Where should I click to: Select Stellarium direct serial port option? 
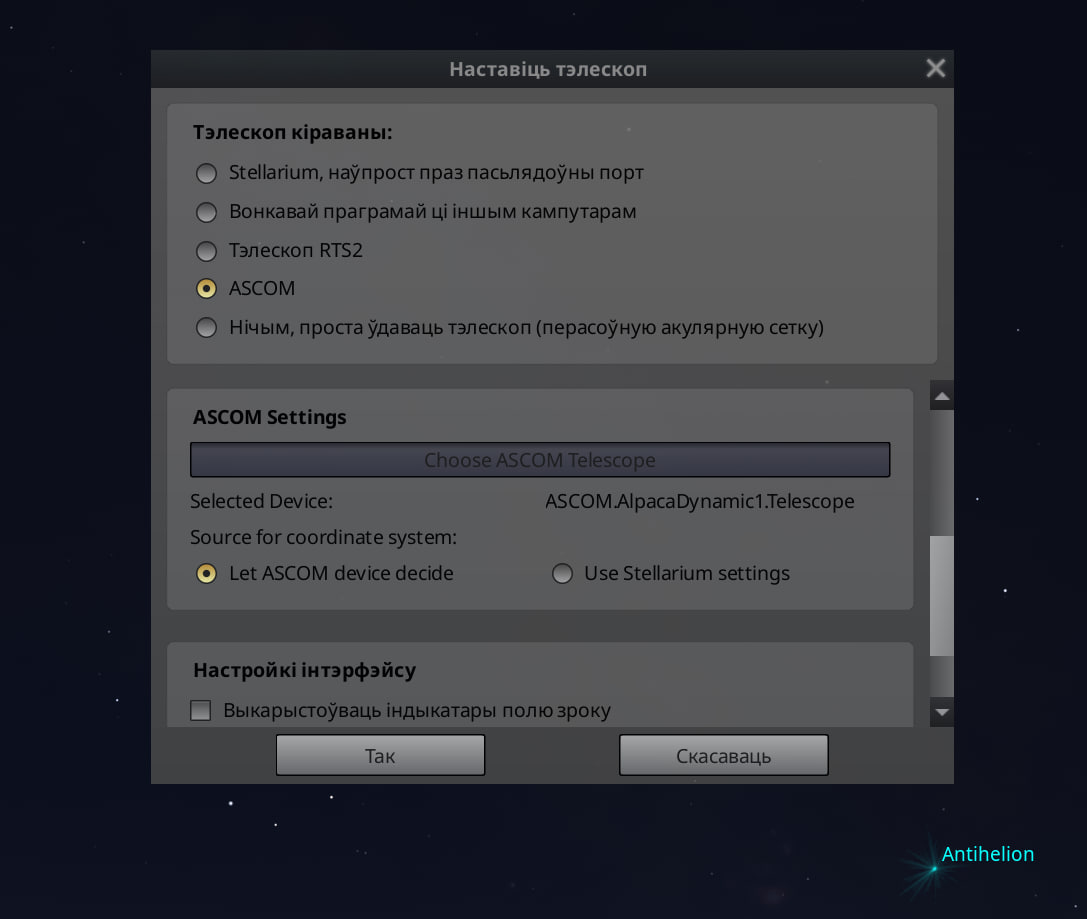206,173
